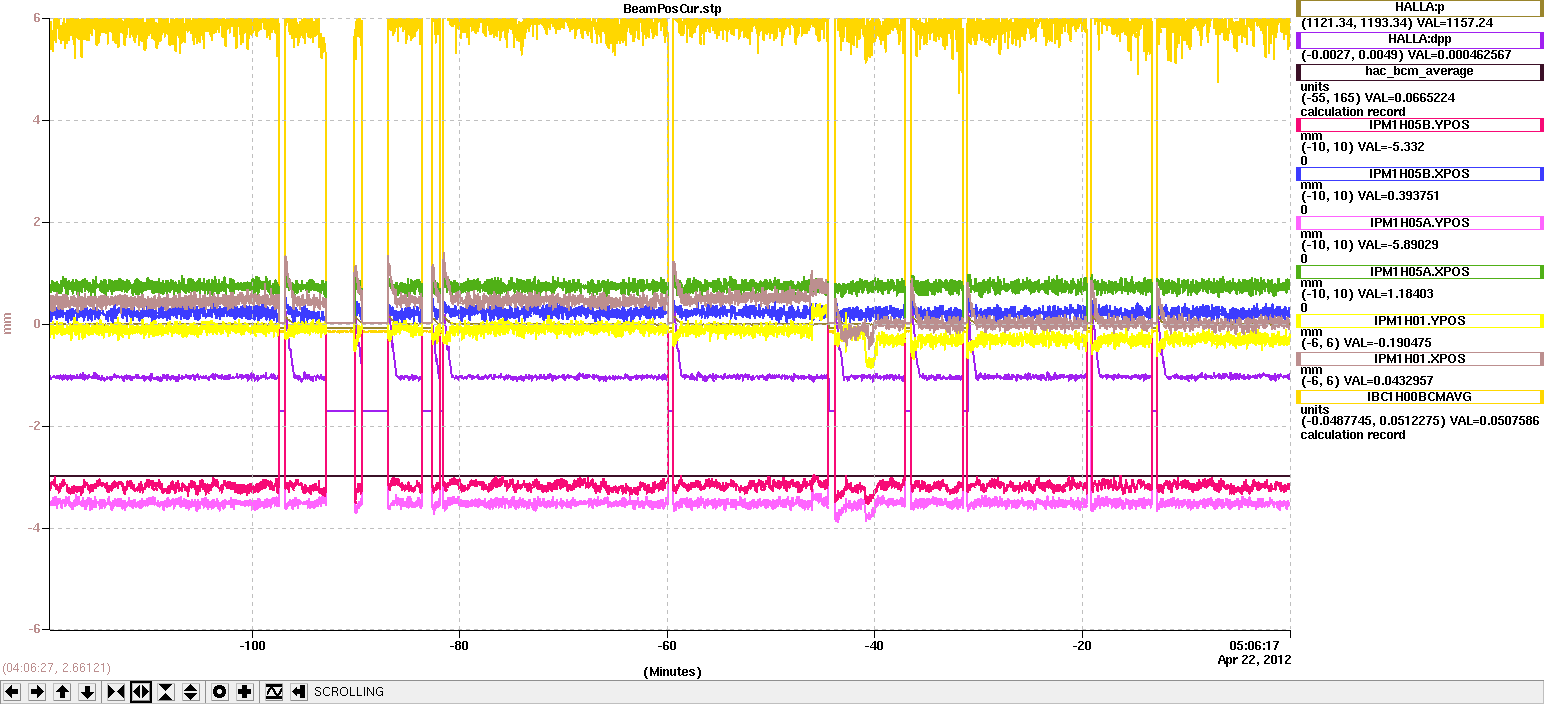Click the value VAL=1.18403 under IPM1H05A.XPOS
Screen dimensions: 1544x704
click(x=1394, y=294)
